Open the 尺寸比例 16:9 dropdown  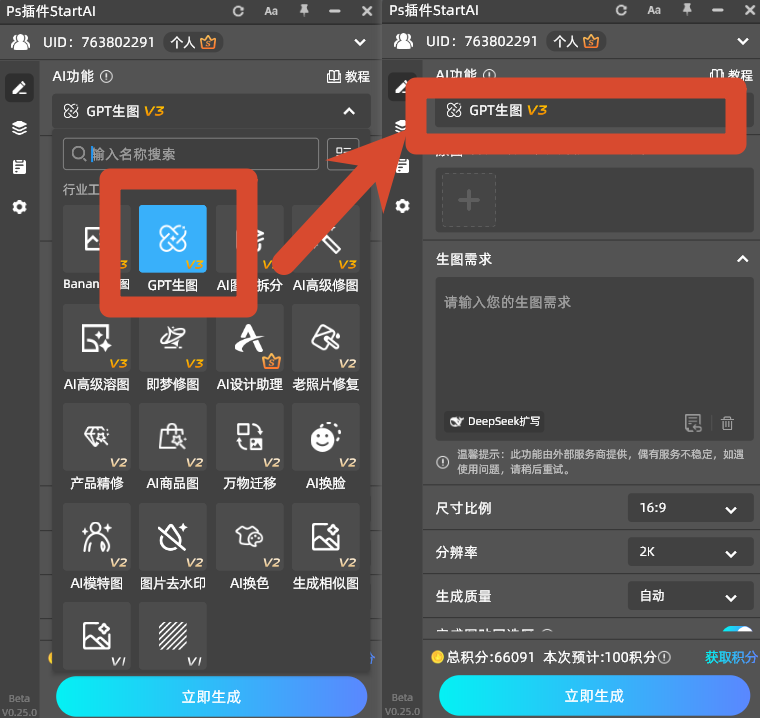point(690,508)
